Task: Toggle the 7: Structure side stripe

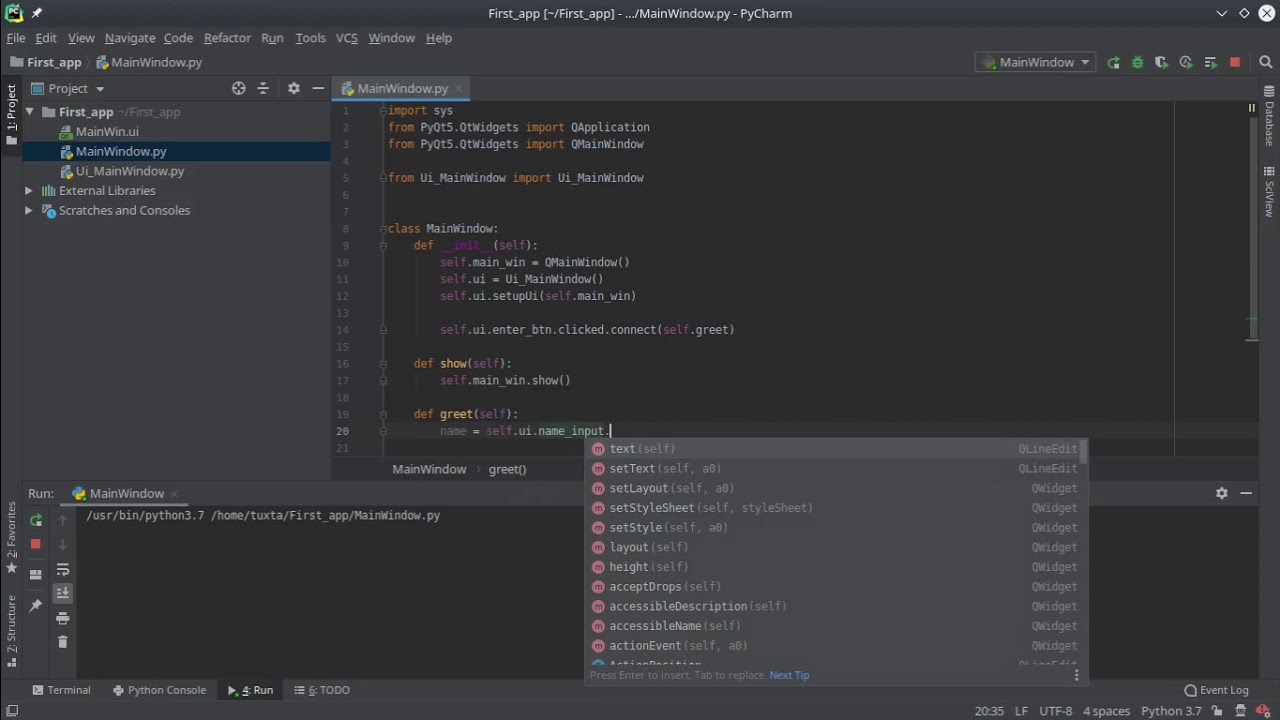Action: (11, 631)
